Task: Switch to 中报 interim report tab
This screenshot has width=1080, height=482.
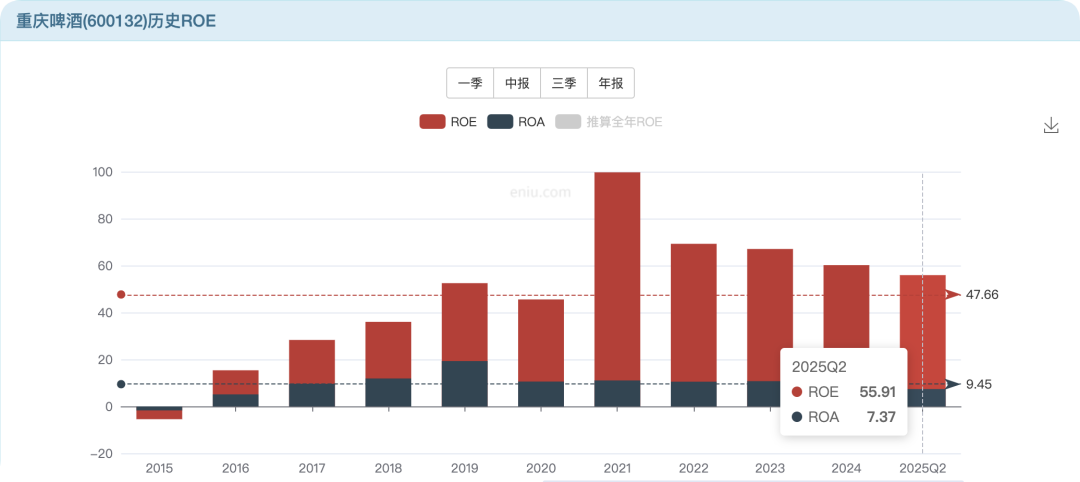Action: coord(517,83)
